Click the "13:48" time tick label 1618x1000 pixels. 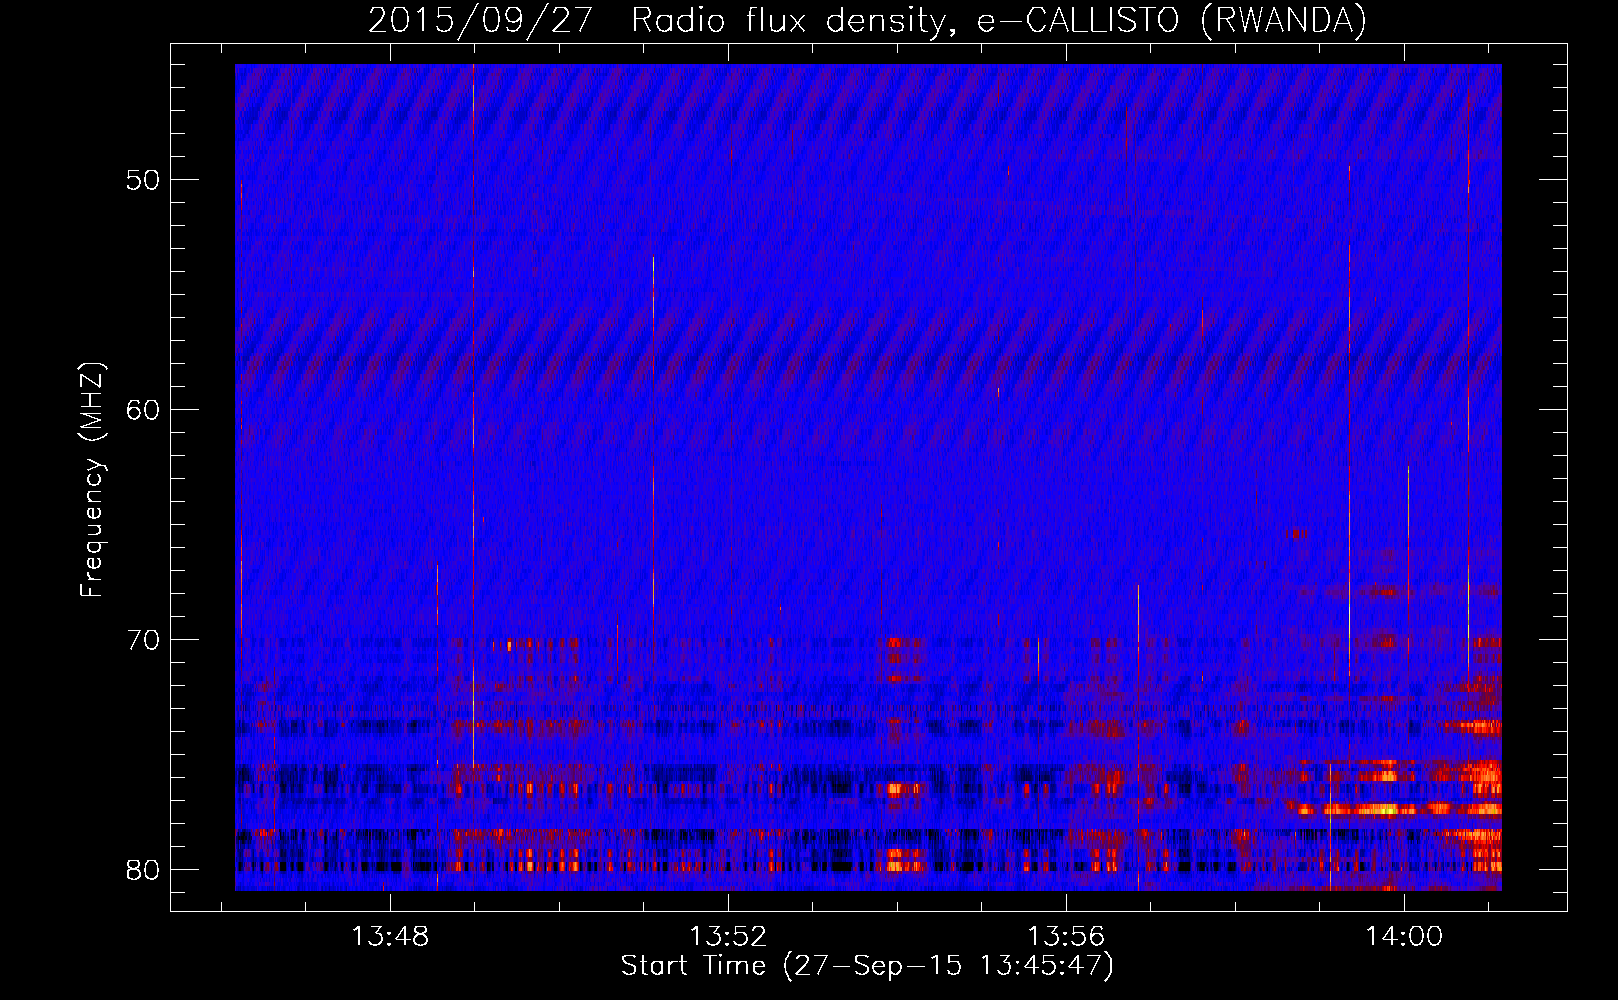tap(390, 937)
